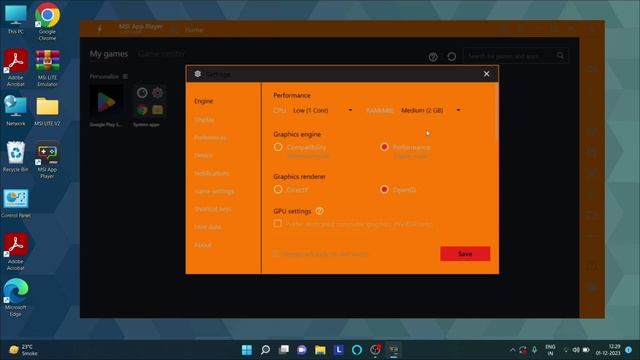Screen dimensions: 640x360
Task: Open the top Adobe Acrobat desktop shortcut
Action: tap(16, 67)
